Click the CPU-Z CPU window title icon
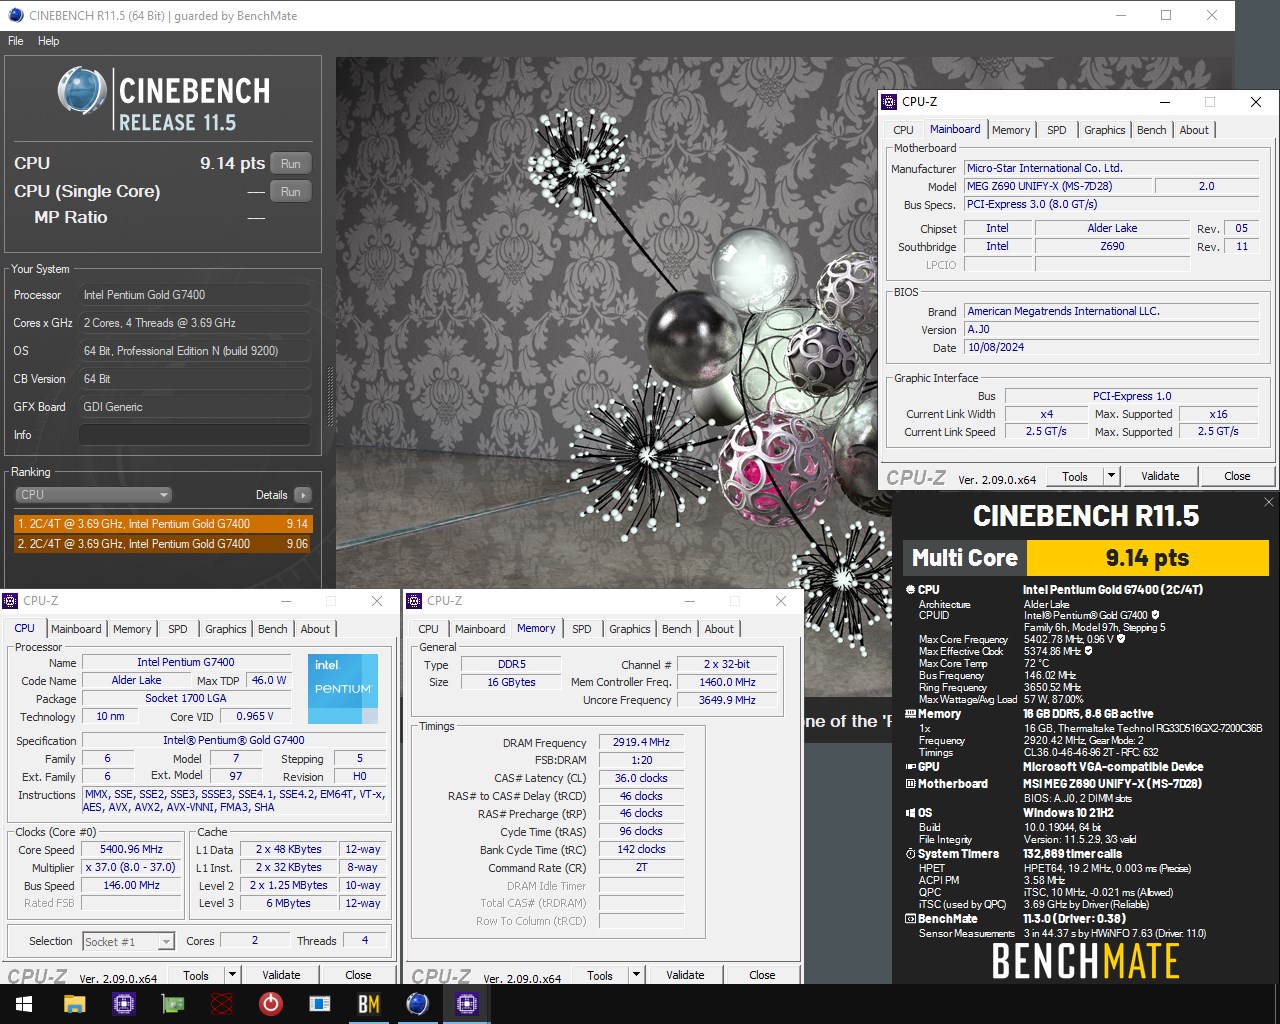This screenshot has width=1280, height=1024. (11, 601)
